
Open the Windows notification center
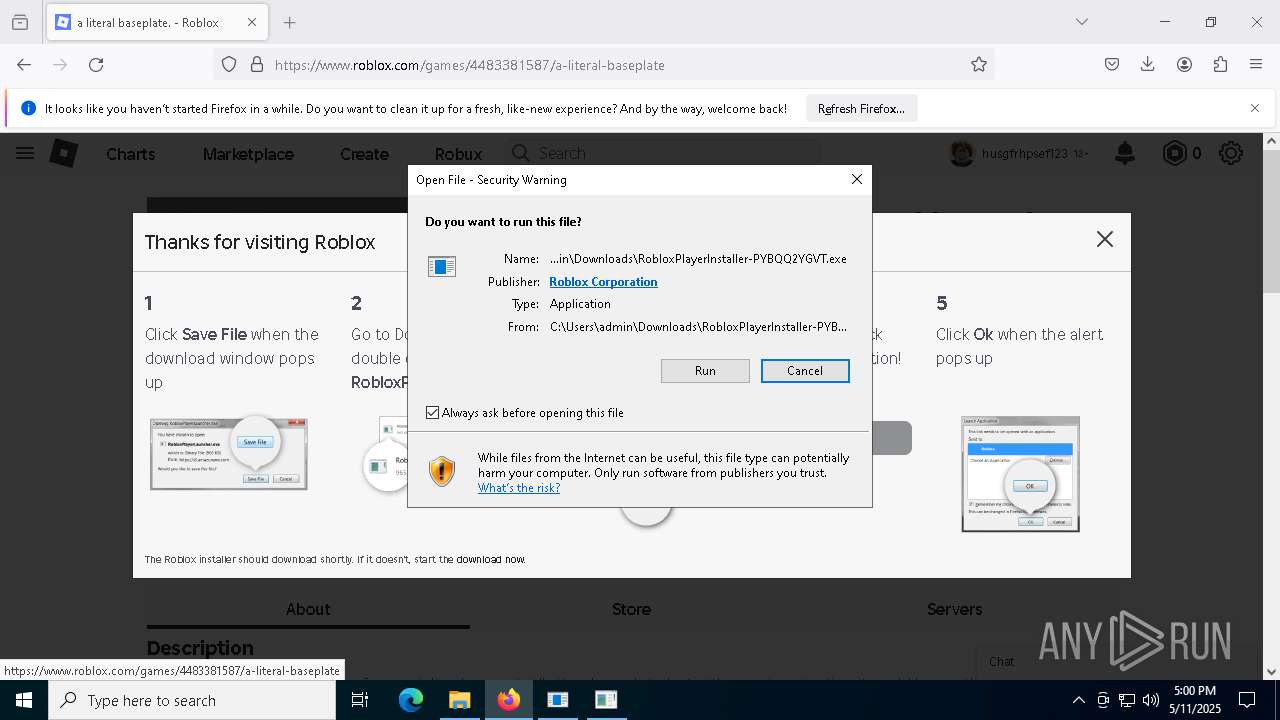pos(1248,700)
